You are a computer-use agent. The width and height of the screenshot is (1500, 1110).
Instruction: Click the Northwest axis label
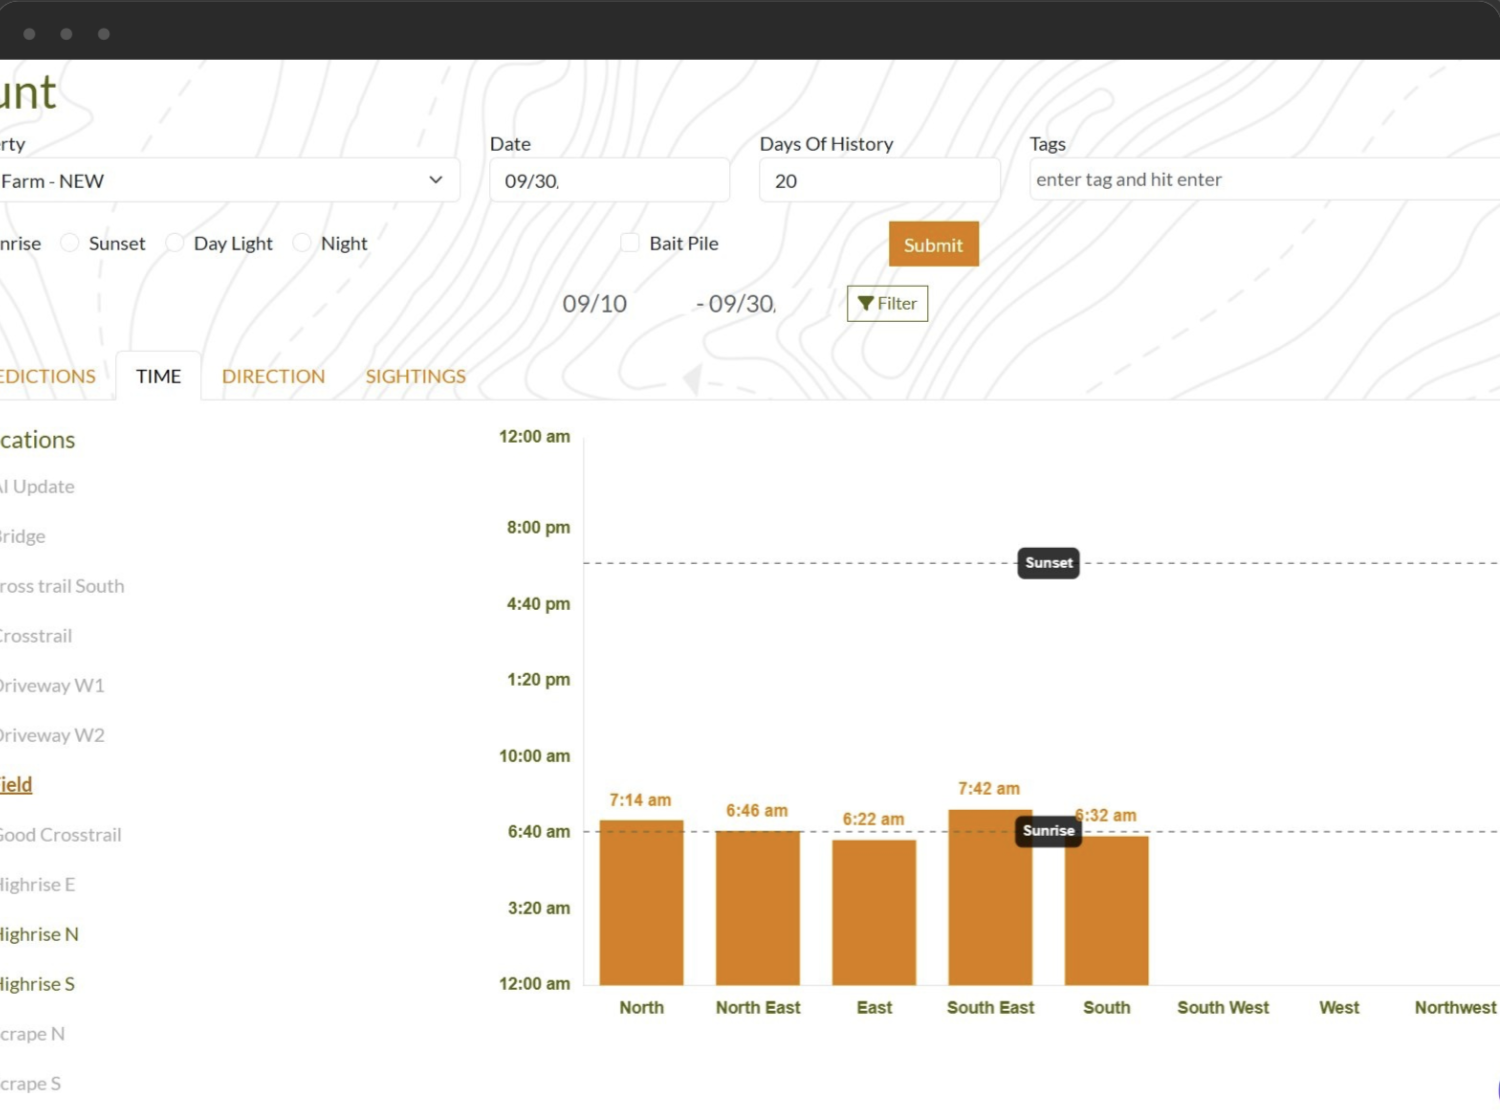coord(1455,1008)
